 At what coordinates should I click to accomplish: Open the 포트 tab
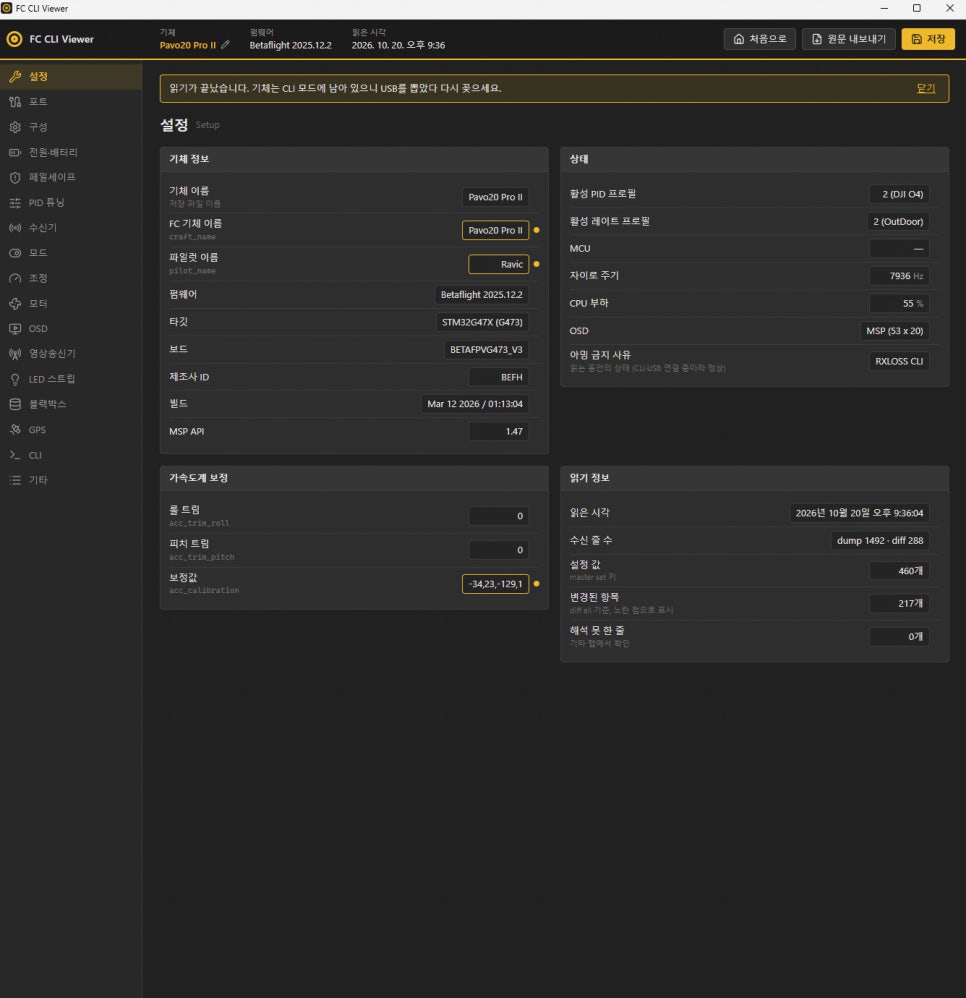(x=71, y=102)
